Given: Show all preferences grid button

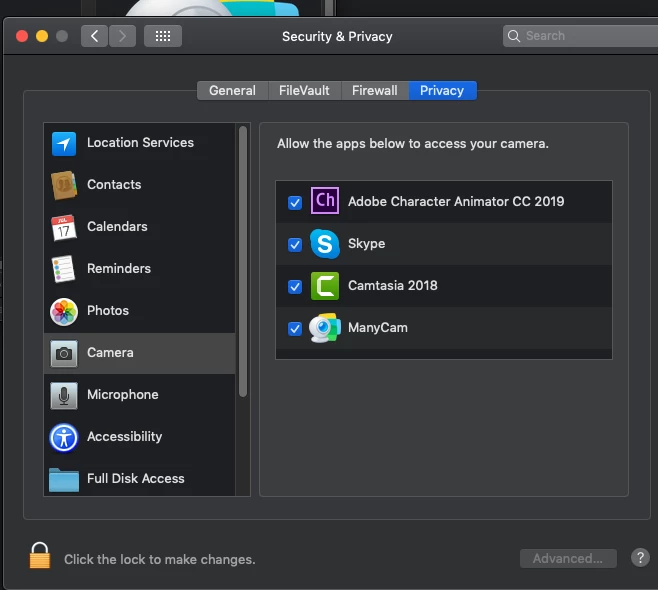Looking at the screenshot, I should tap(163, 36).
